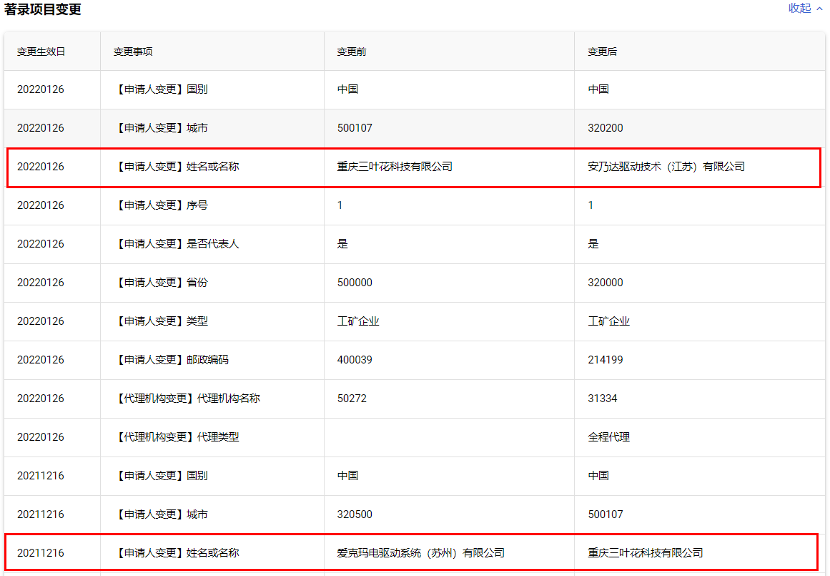Select 【申请人变更】城市 in the 20220126 row
Image resolution: width=830 pixels, height=576 pixels.
pos(161,128)
